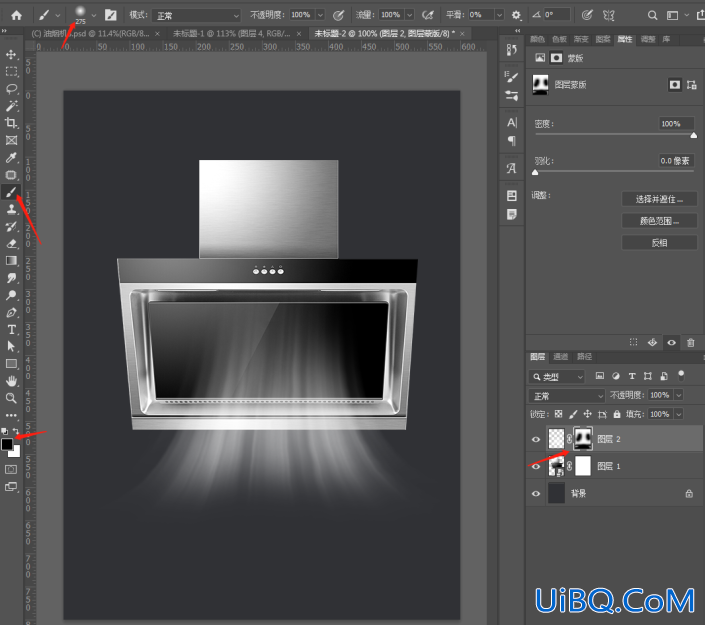Viewport: 705px width, 625px height.
Task: Open layer blend mode 正常 dropdown
Action: 567,396
